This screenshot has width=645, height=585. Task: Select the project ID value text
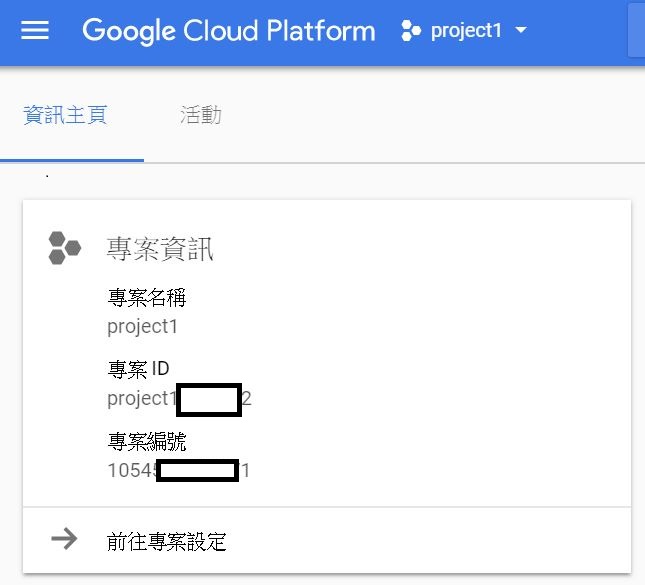point(179,399)
